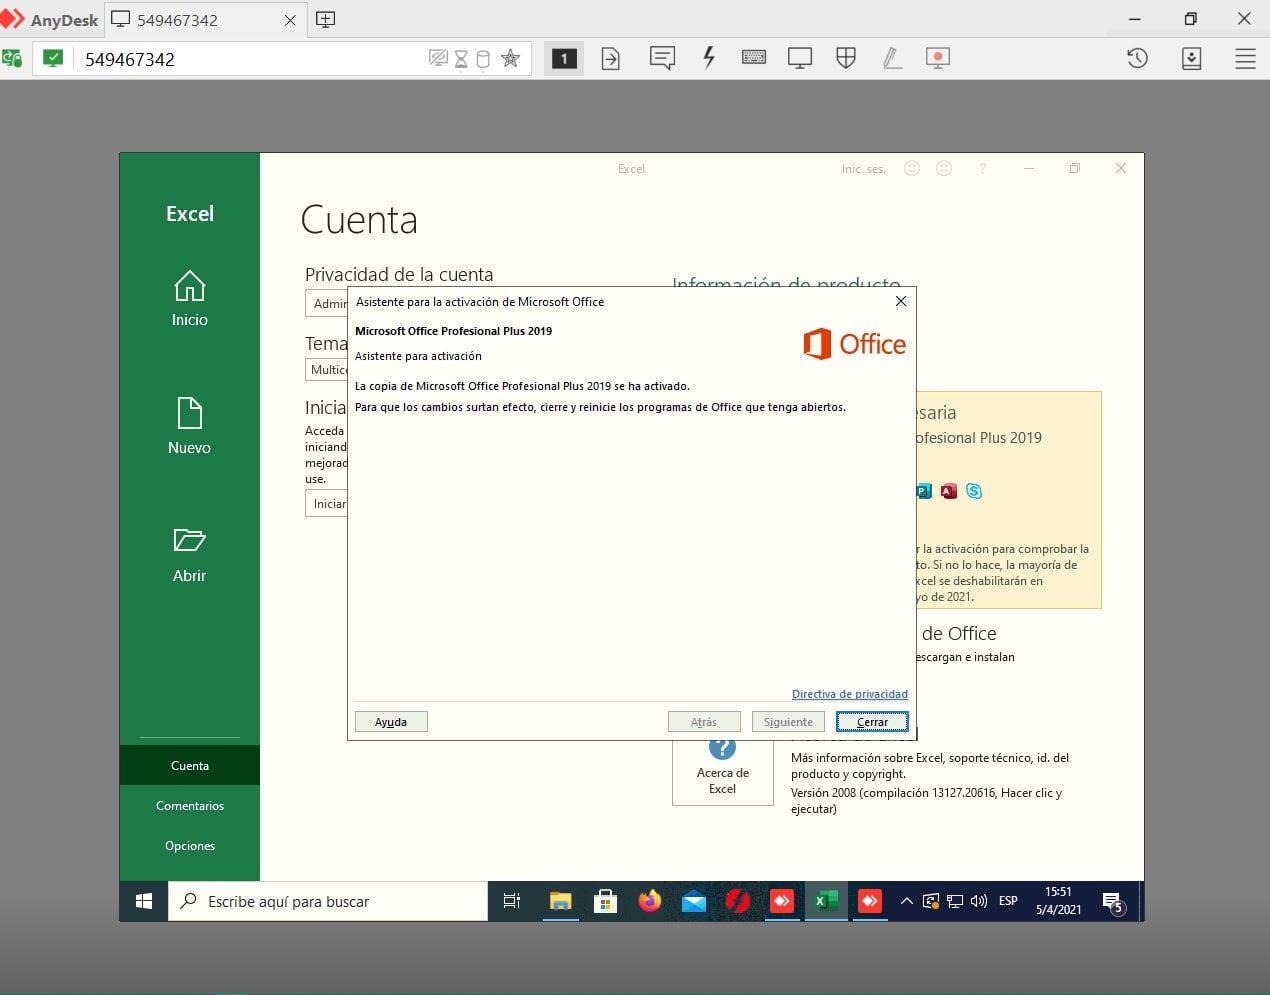This screenshot has width=1270, height=995.
Task: Toggle privacy mode in the AnyDesk toolbar
Action: 439,58
